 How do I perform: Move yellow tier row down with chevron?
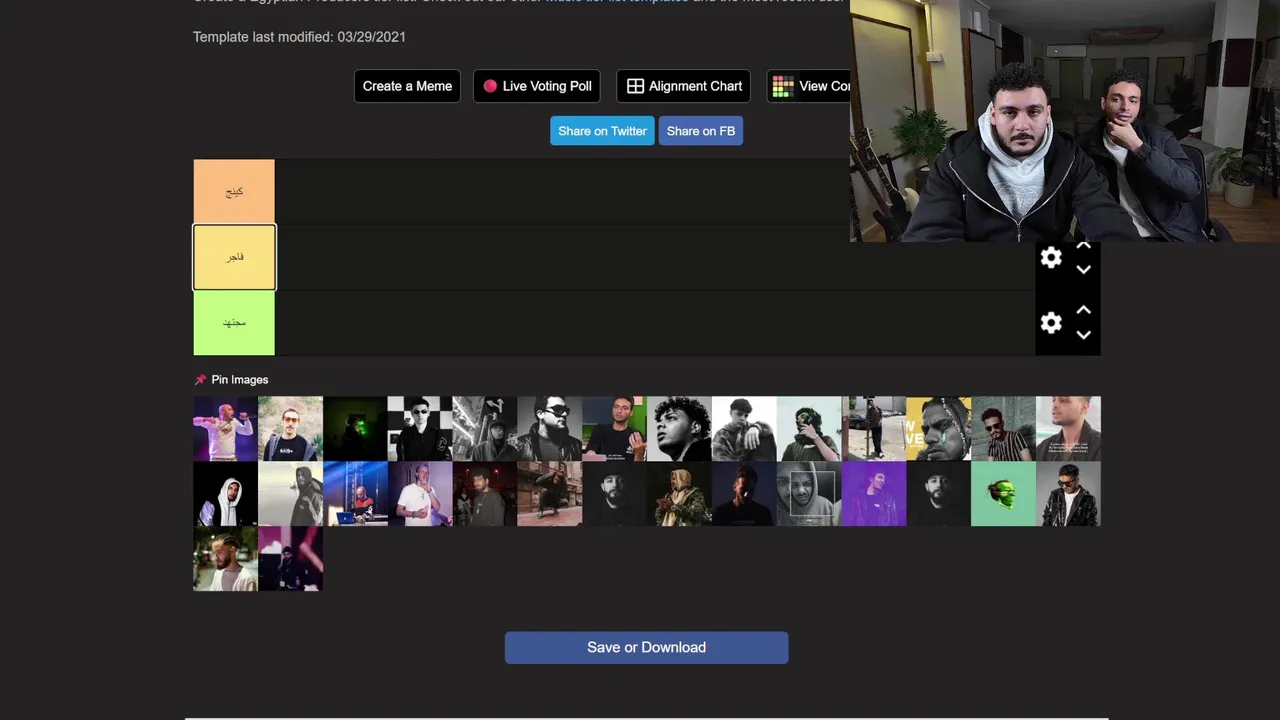click(x=1083, y=270)
